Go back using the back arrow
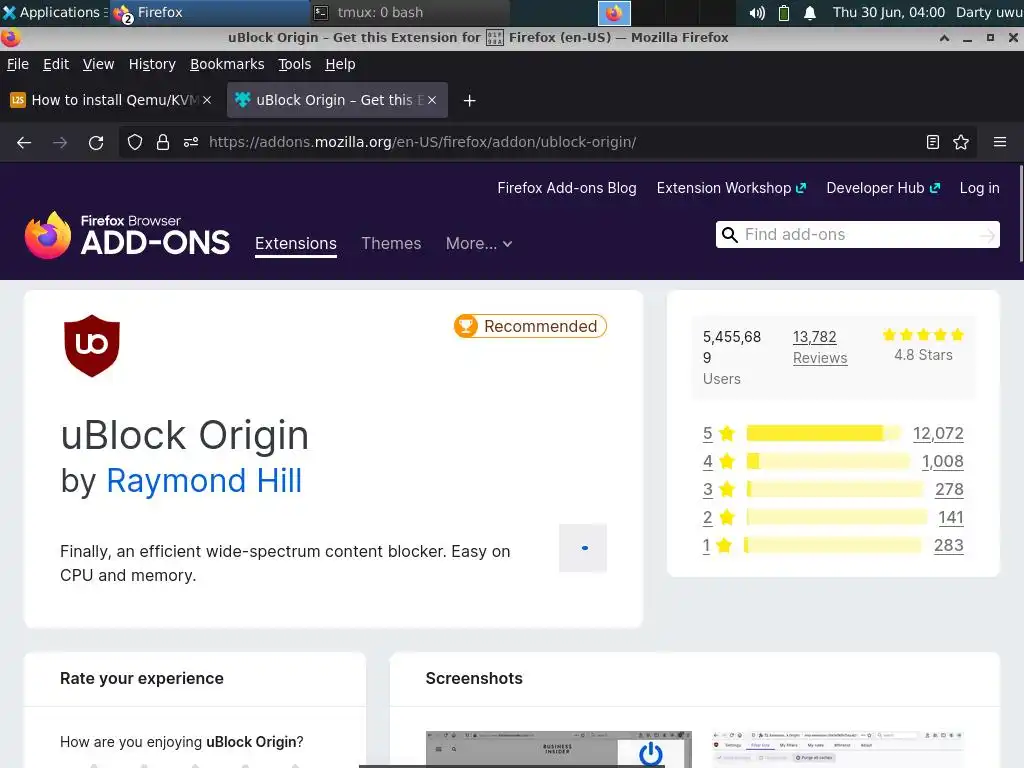The image size is (1024, 768). [24, 142]
